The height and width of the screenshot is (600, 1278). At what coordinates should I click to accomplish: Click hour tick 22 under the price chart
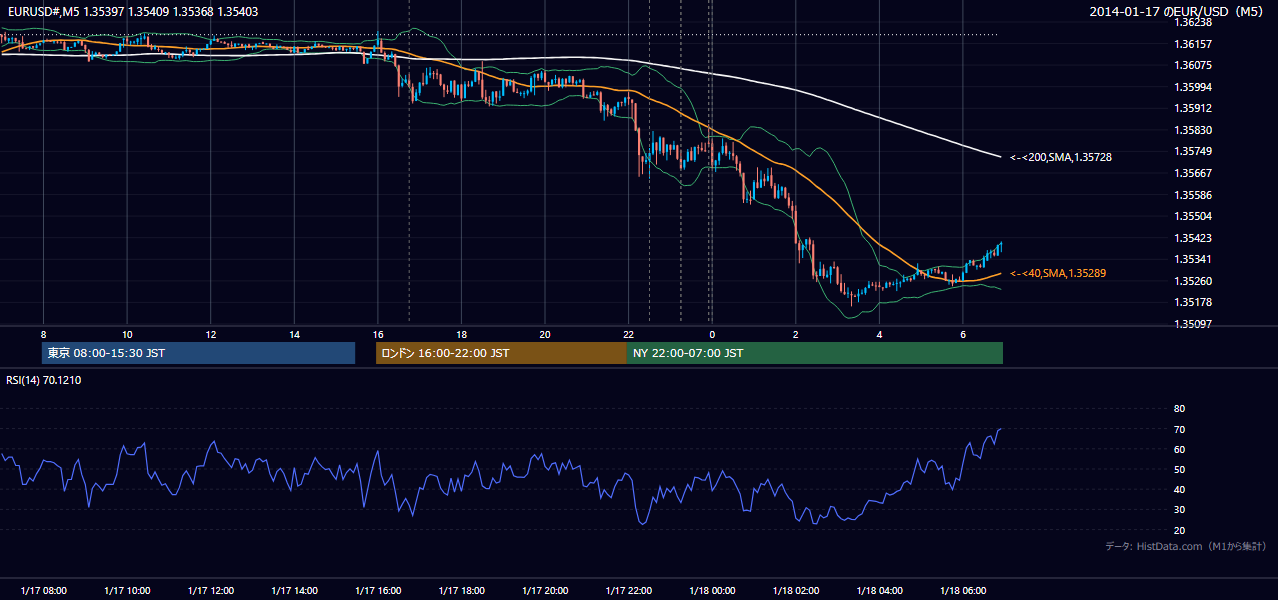(x=628, y=334)
